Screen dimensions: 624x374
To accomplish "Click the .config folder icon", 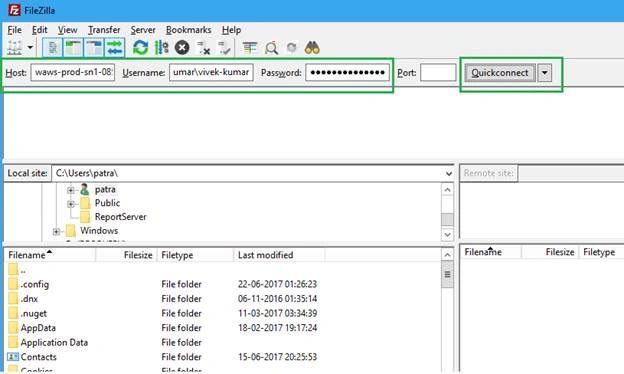I will pos(13,284).
